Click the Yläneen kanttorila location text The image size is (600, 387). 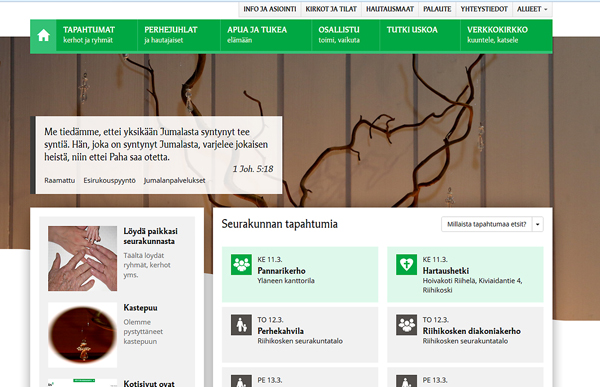point(286,281)
